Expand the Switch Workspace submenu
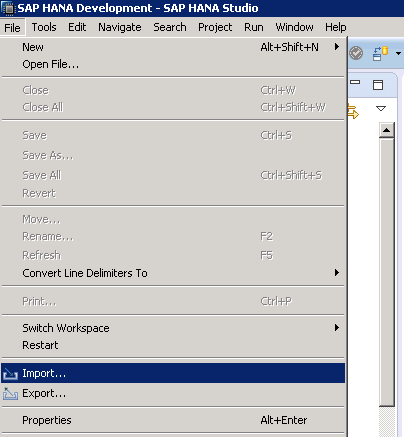This screenshot has width=404, height=437. (x=173, y=328)
